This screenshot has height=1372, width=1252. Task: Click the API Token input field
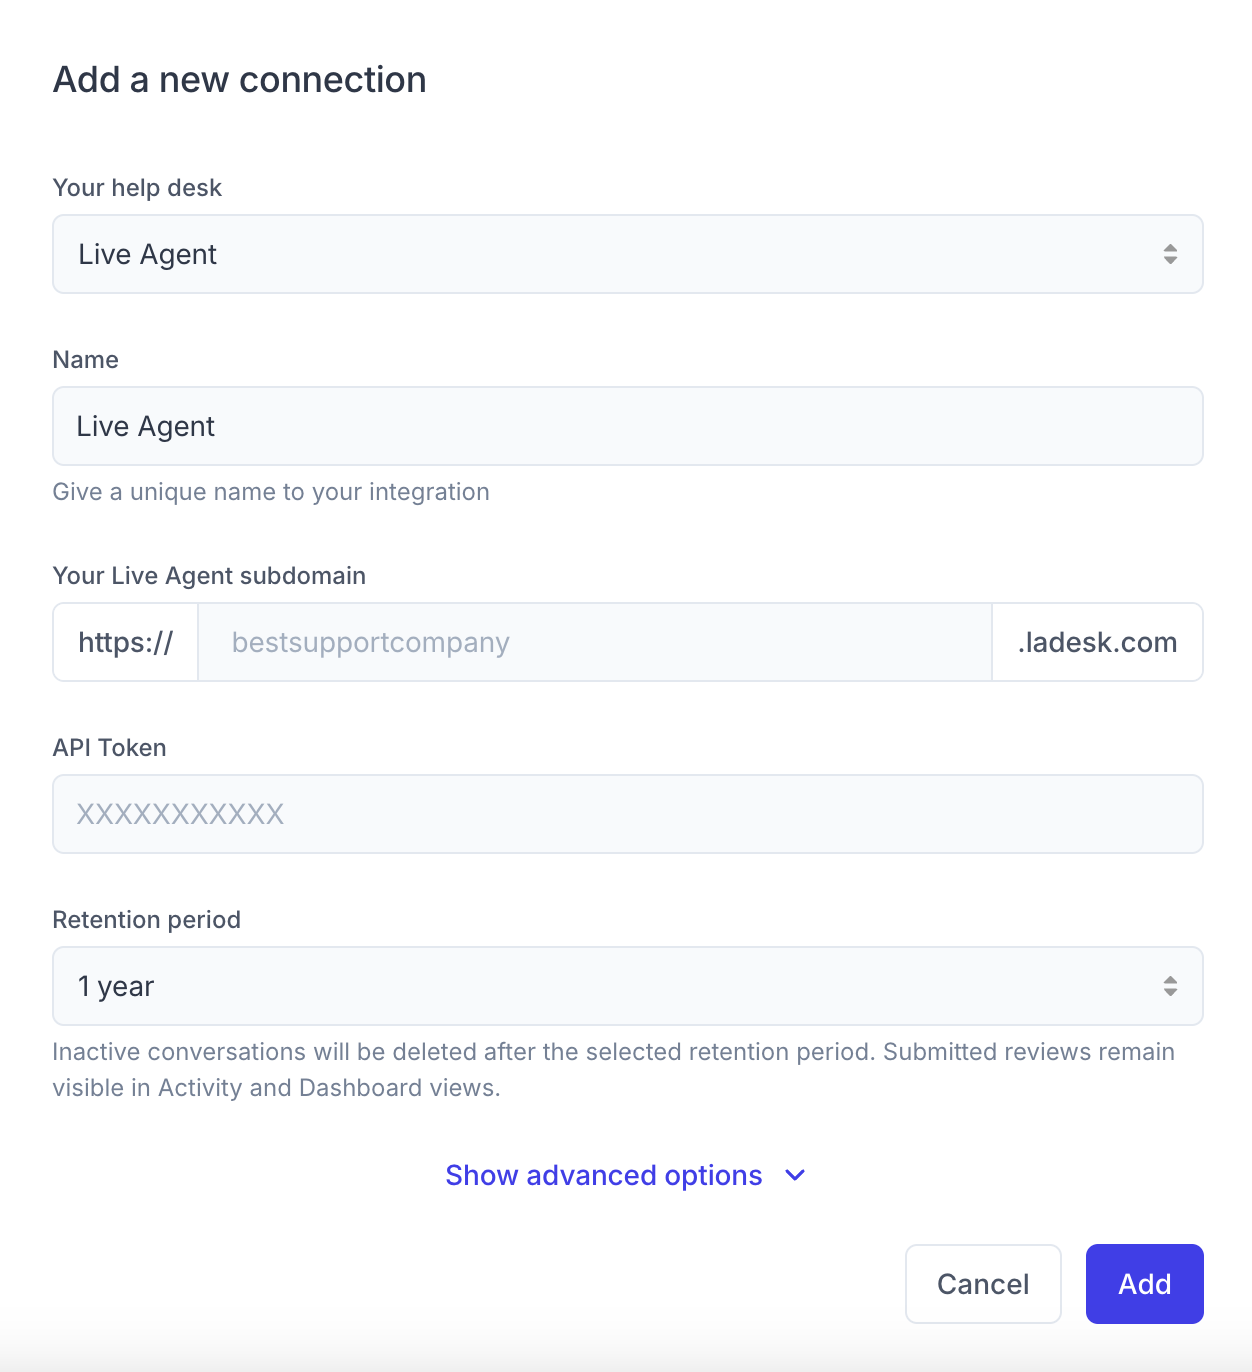[x=628, y=814]
